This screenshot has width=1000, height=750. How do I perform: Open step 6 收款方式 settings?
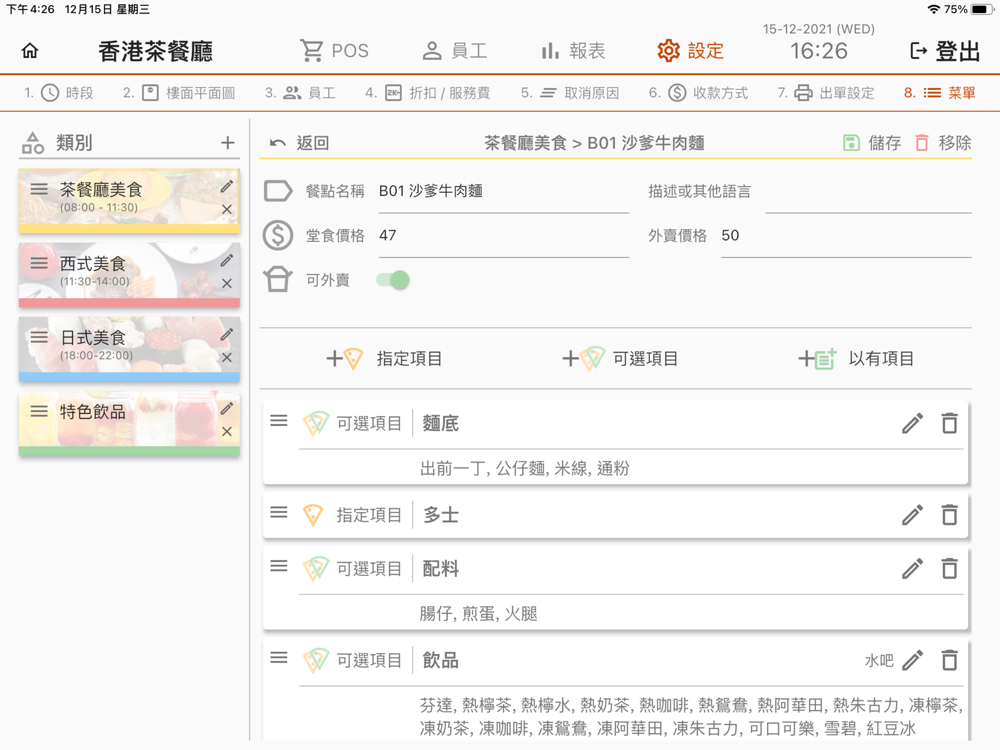(x=698, y=93)
